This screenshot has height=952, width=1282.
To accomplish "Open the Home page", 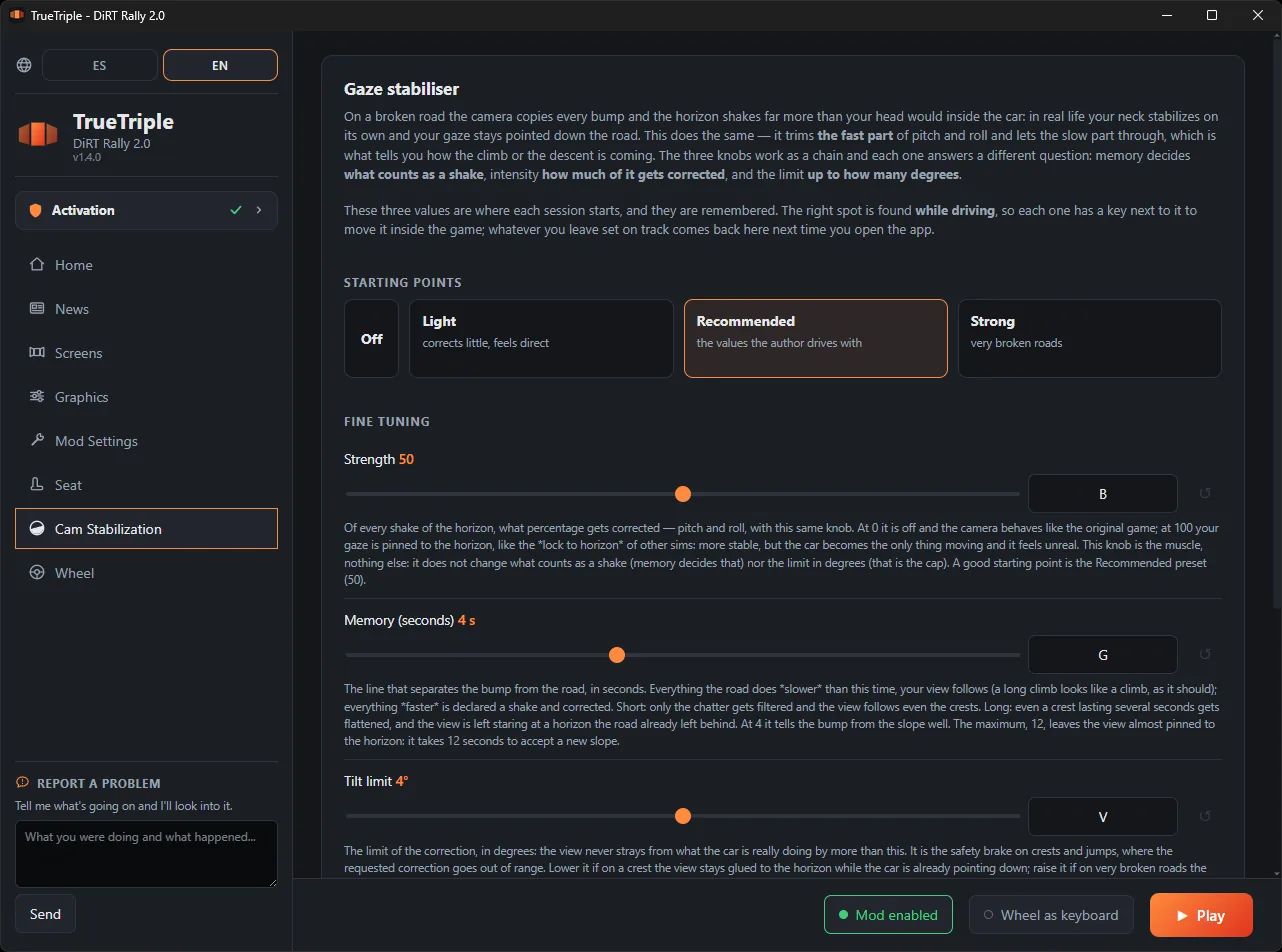I will [146, 265].
